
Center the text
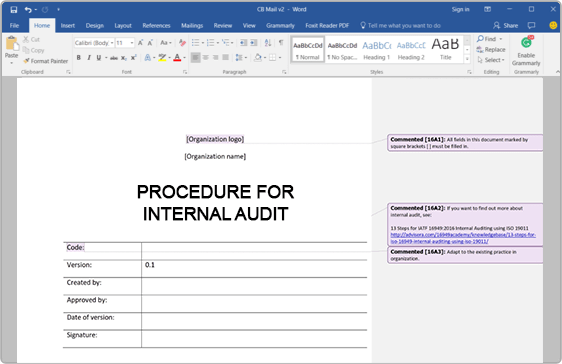point(206,57)
